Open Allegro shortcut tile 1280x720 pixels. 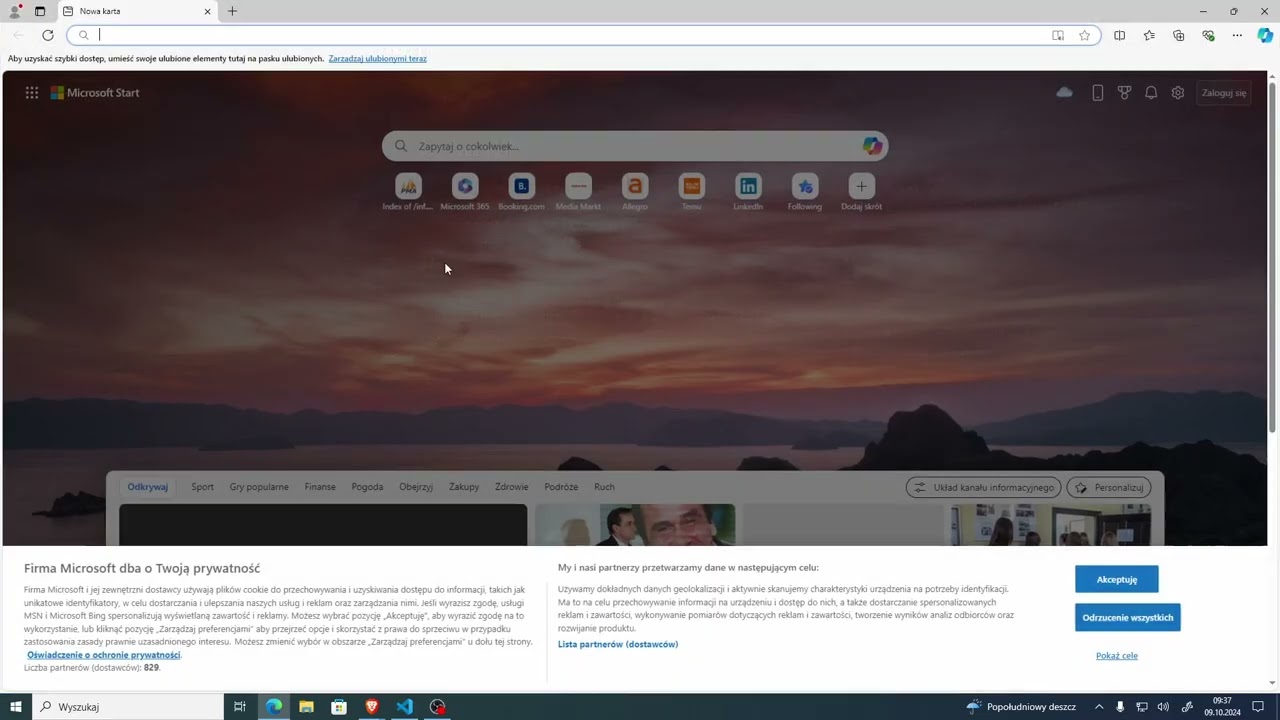(x=635, y=192)
